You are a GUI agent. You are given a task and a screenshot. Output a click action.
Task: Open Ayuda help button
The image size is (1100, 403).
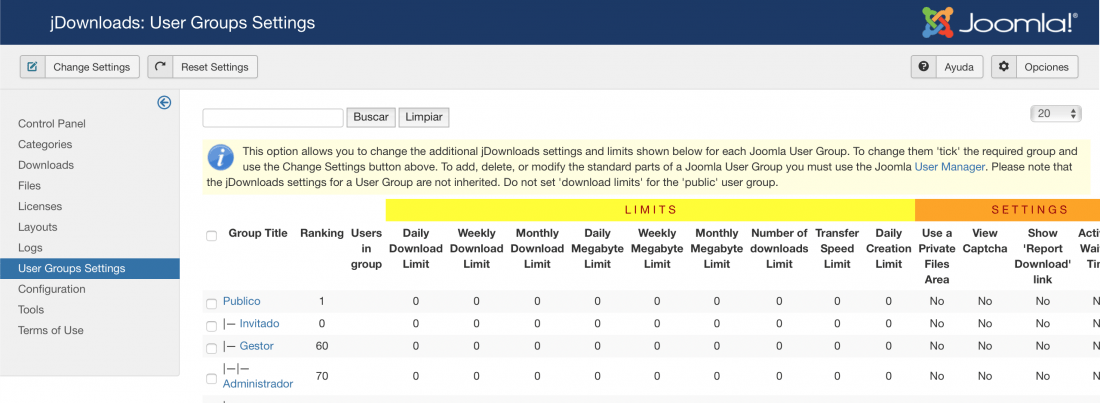947,67
